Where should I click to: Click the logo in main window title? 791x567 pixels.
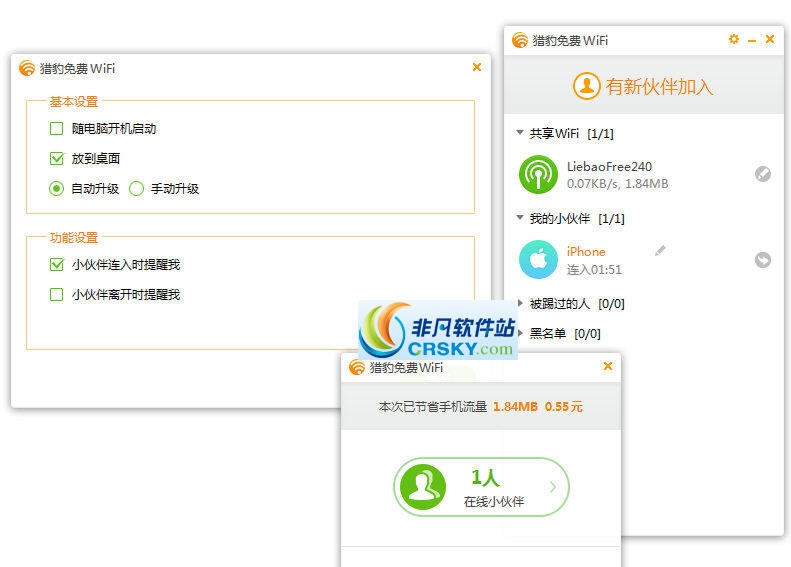click(520, 40)
